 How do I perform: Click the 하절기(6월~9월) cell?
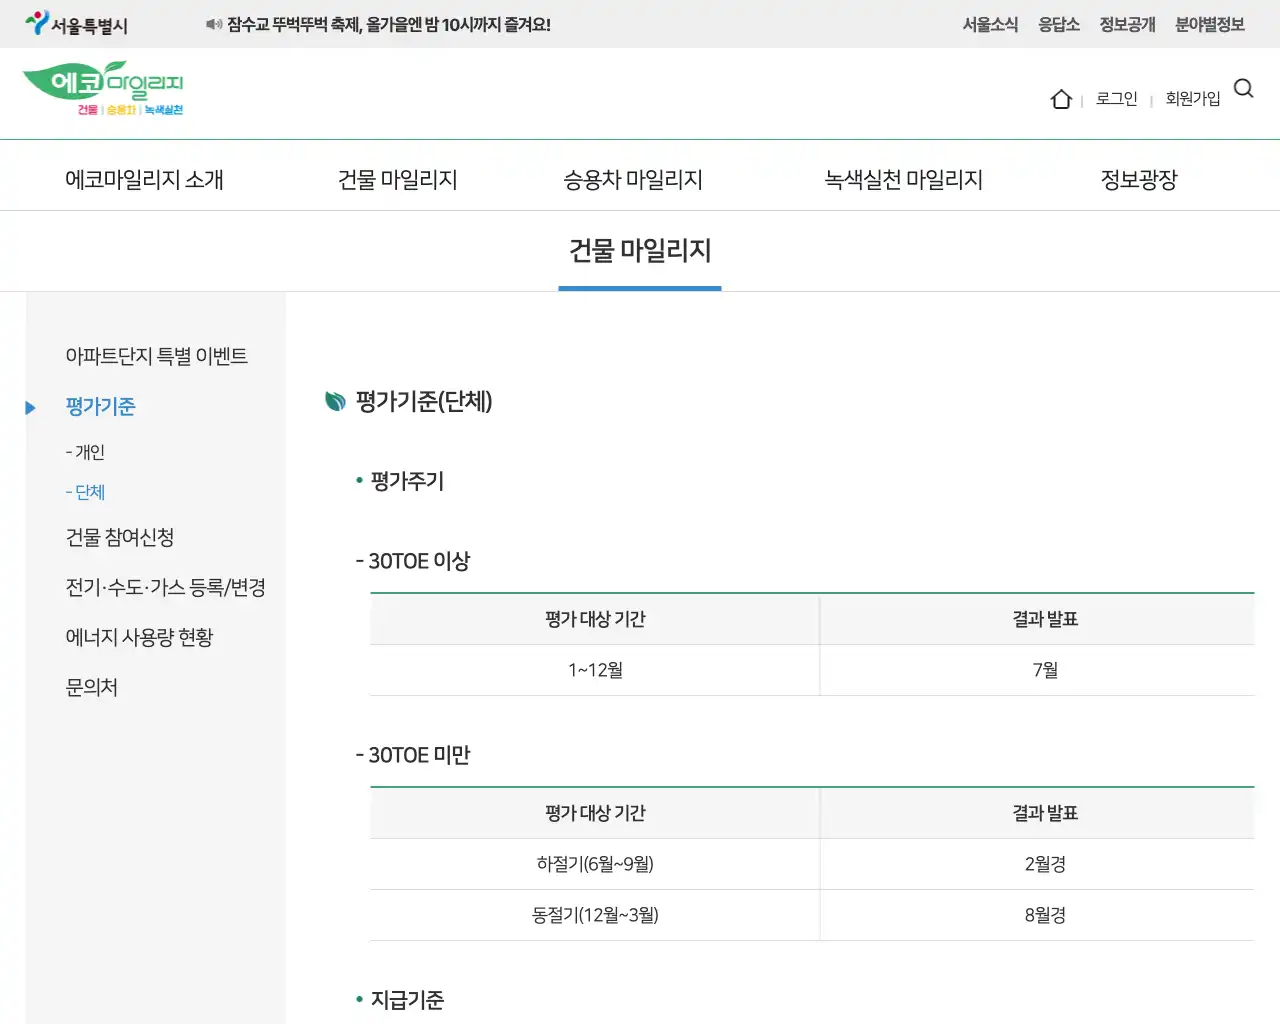pos(595,864)
